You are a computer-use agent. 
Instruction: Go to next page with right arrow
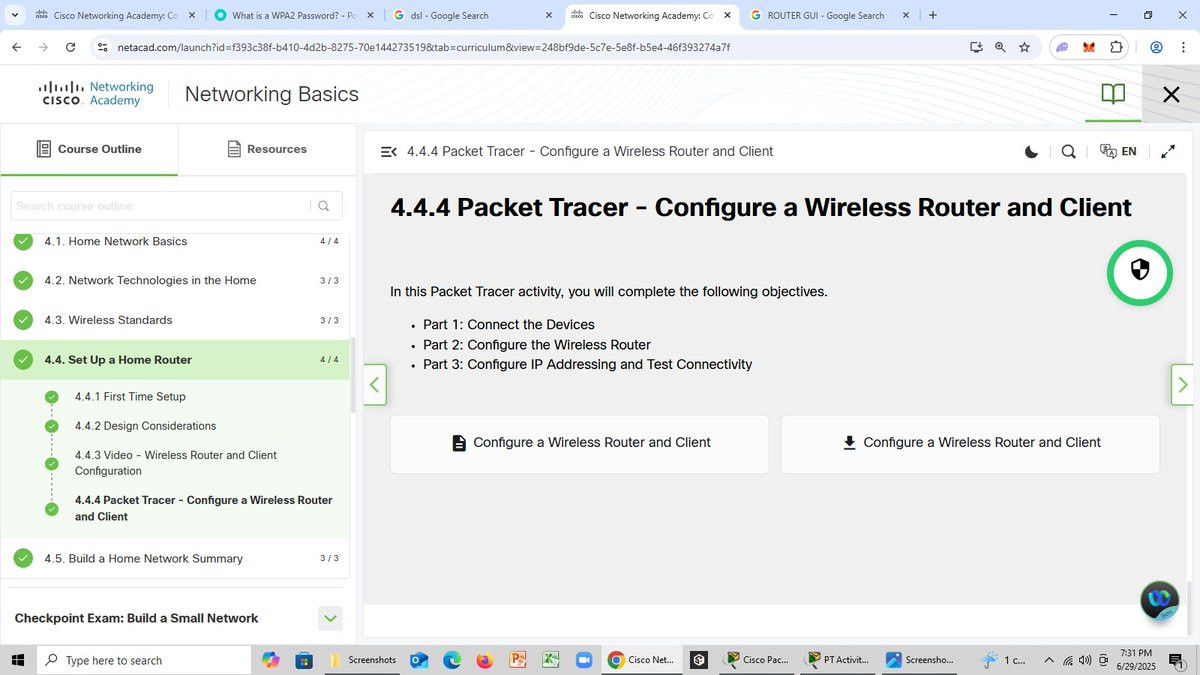tap(1182, 384)
